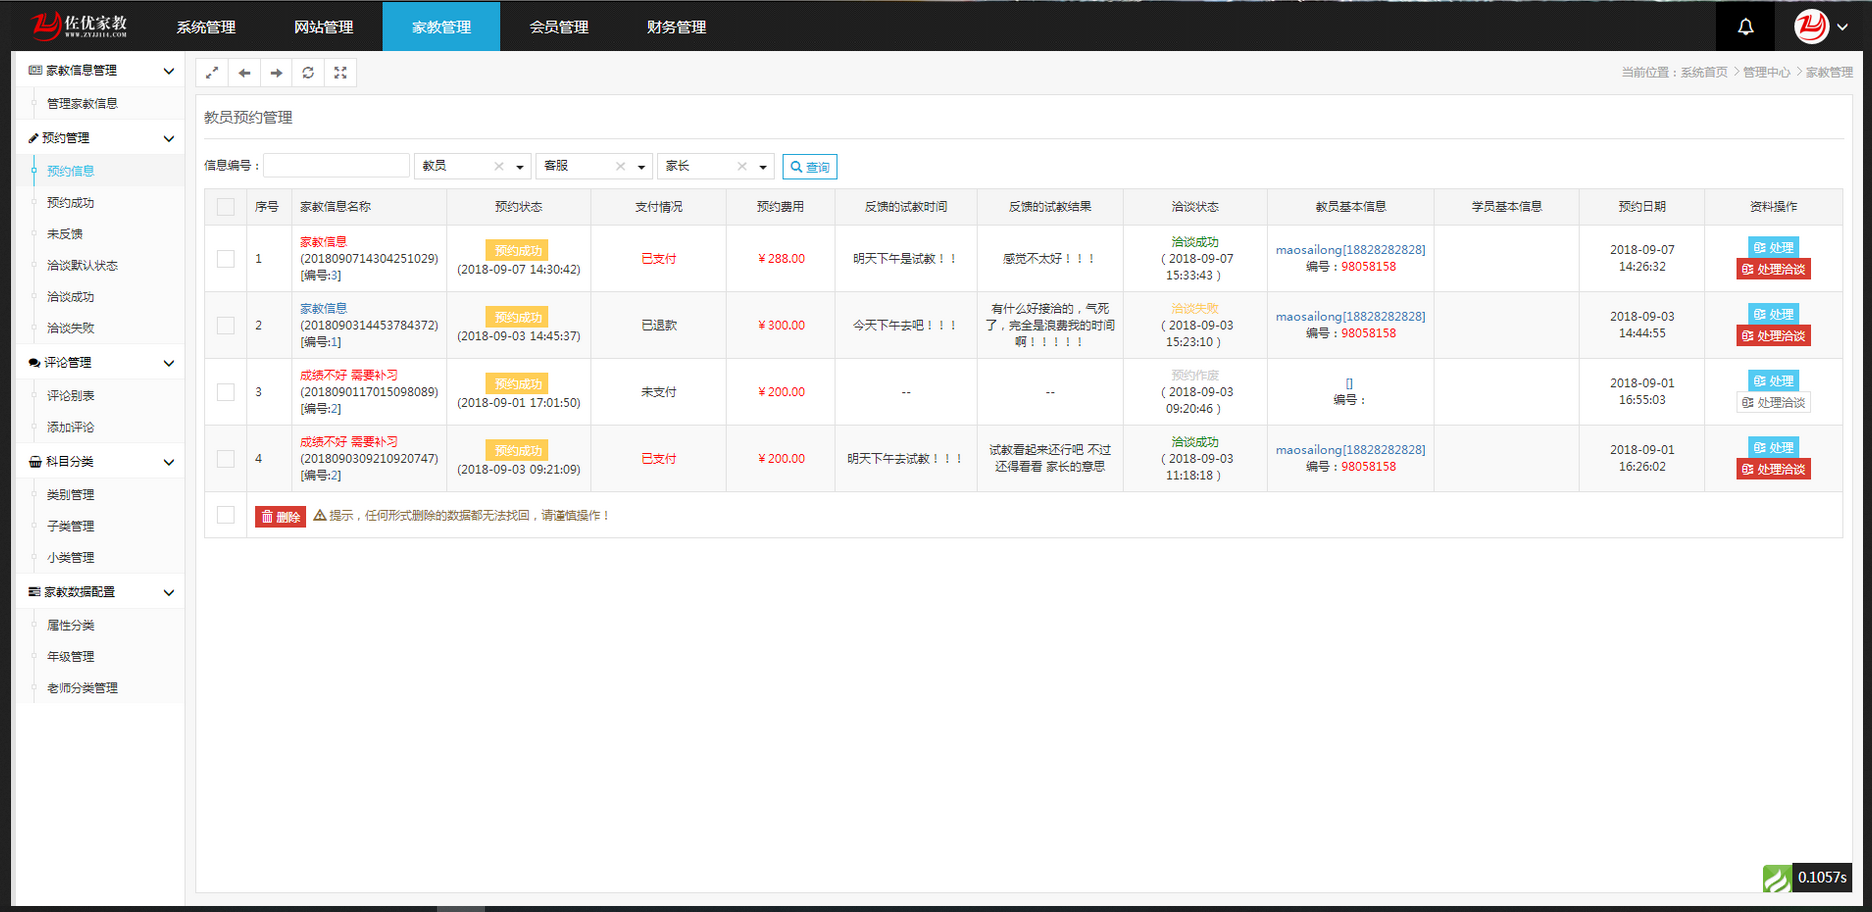Select 洽谈成功 in the sidebar
1872x912 pixels.
coord(70,297)
